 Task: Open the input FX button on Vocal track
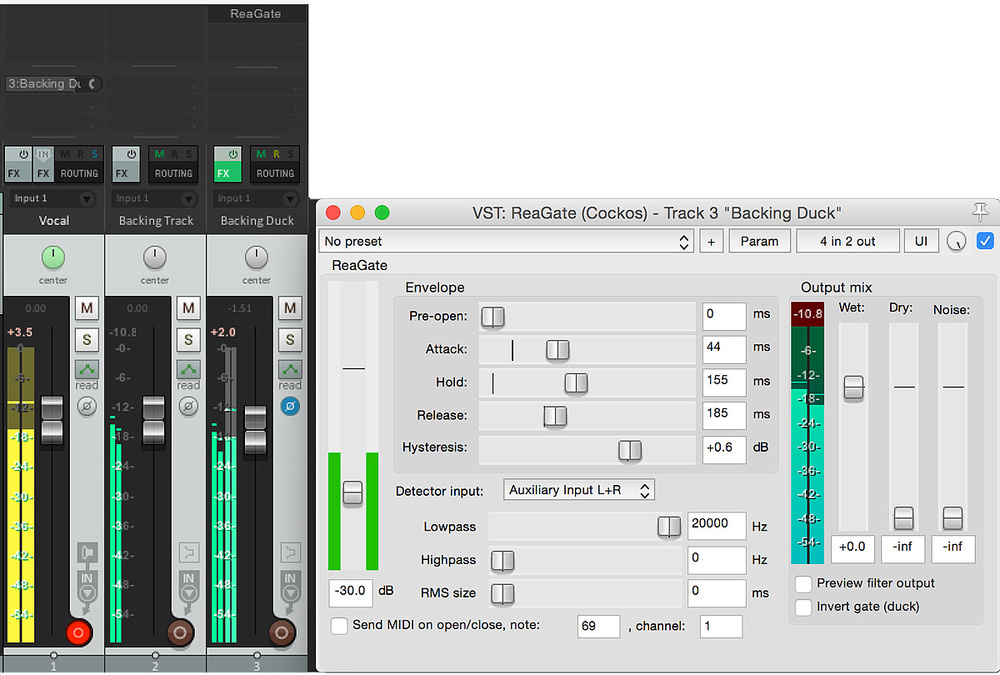click(x=43, y=164)
